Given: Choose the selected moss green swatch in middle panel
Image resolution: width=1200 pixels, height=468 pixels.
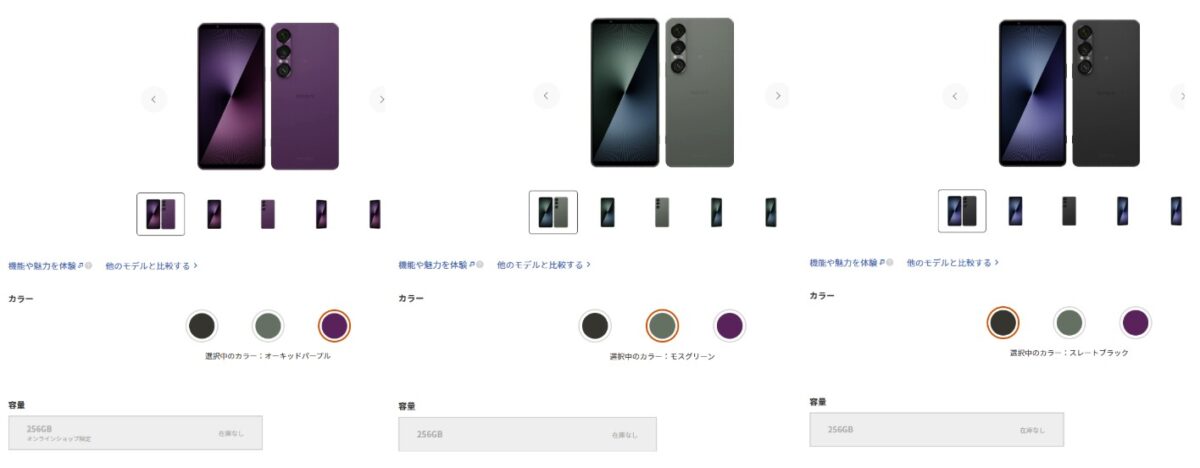Looking at the screenshot, I should coord(661,325).
